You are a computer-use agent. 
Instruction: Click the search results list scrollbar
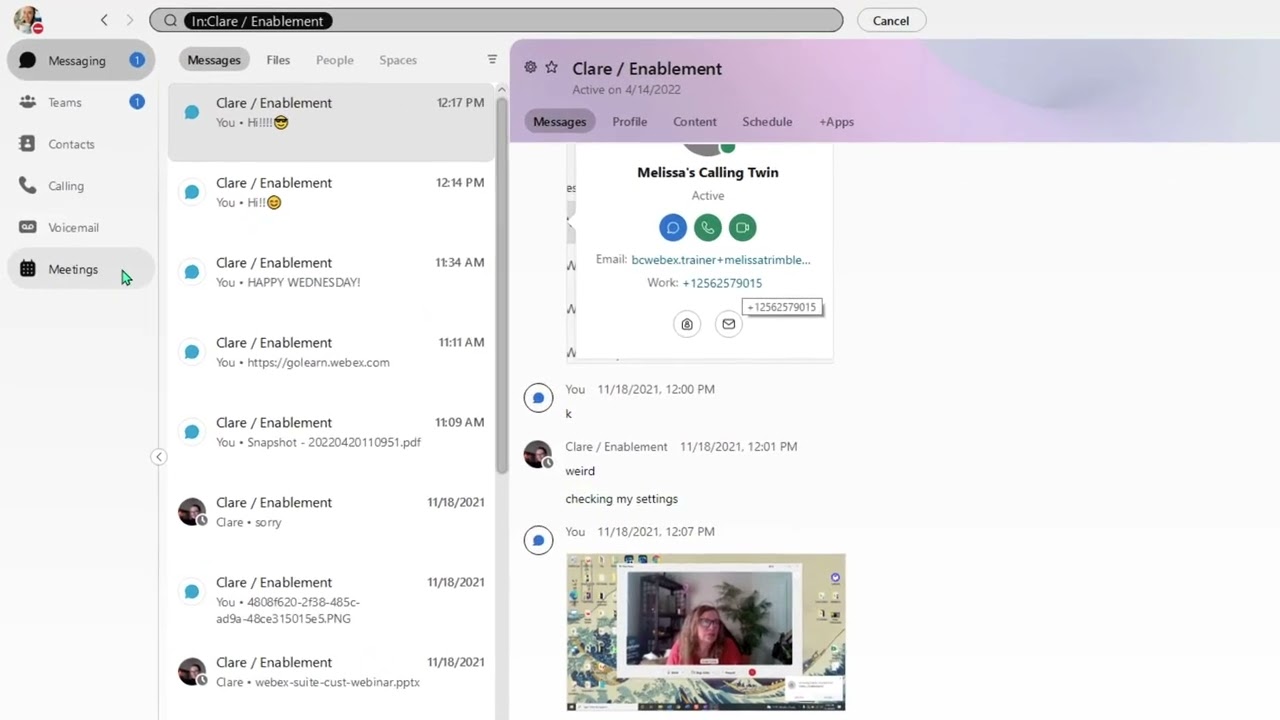502,285
